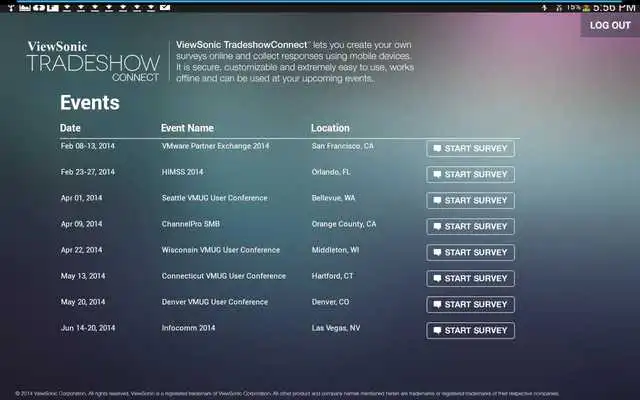Select the date 'Feb 08-13, 2014'
Viewport: 640px width, 400px height.
(x=88, y=146)
